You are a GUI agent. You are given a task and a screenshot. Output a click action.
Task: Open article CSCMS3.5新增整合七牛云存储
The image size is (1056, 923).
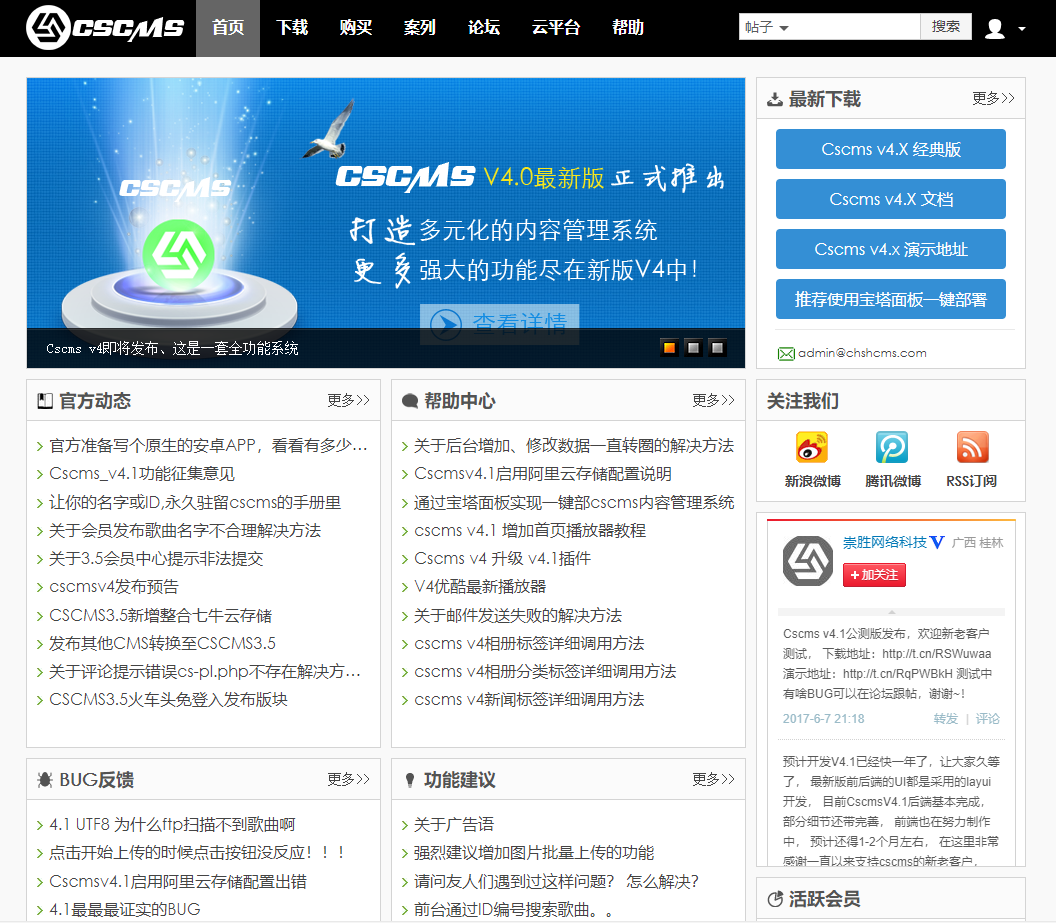tap(160, 615)
